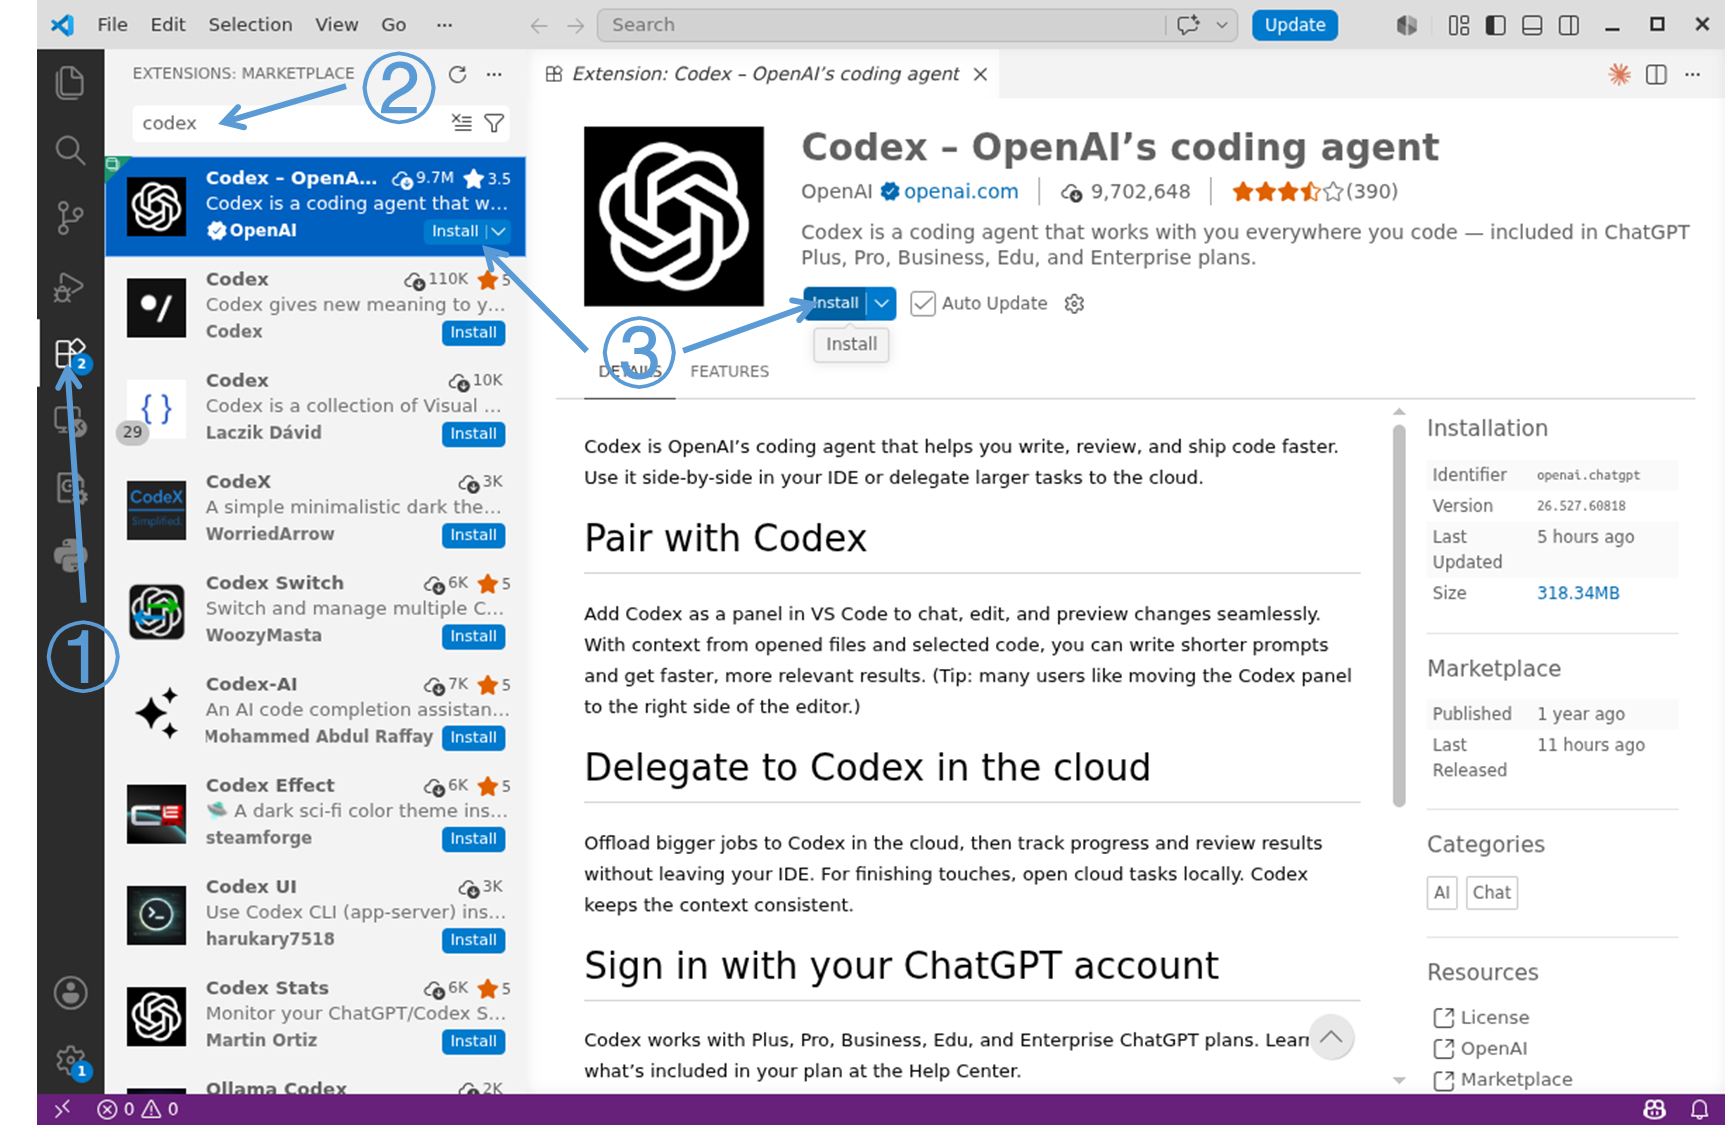Open the Go menu
The width and height of the screenshot is (1725, 1125).
pos(394,25)
